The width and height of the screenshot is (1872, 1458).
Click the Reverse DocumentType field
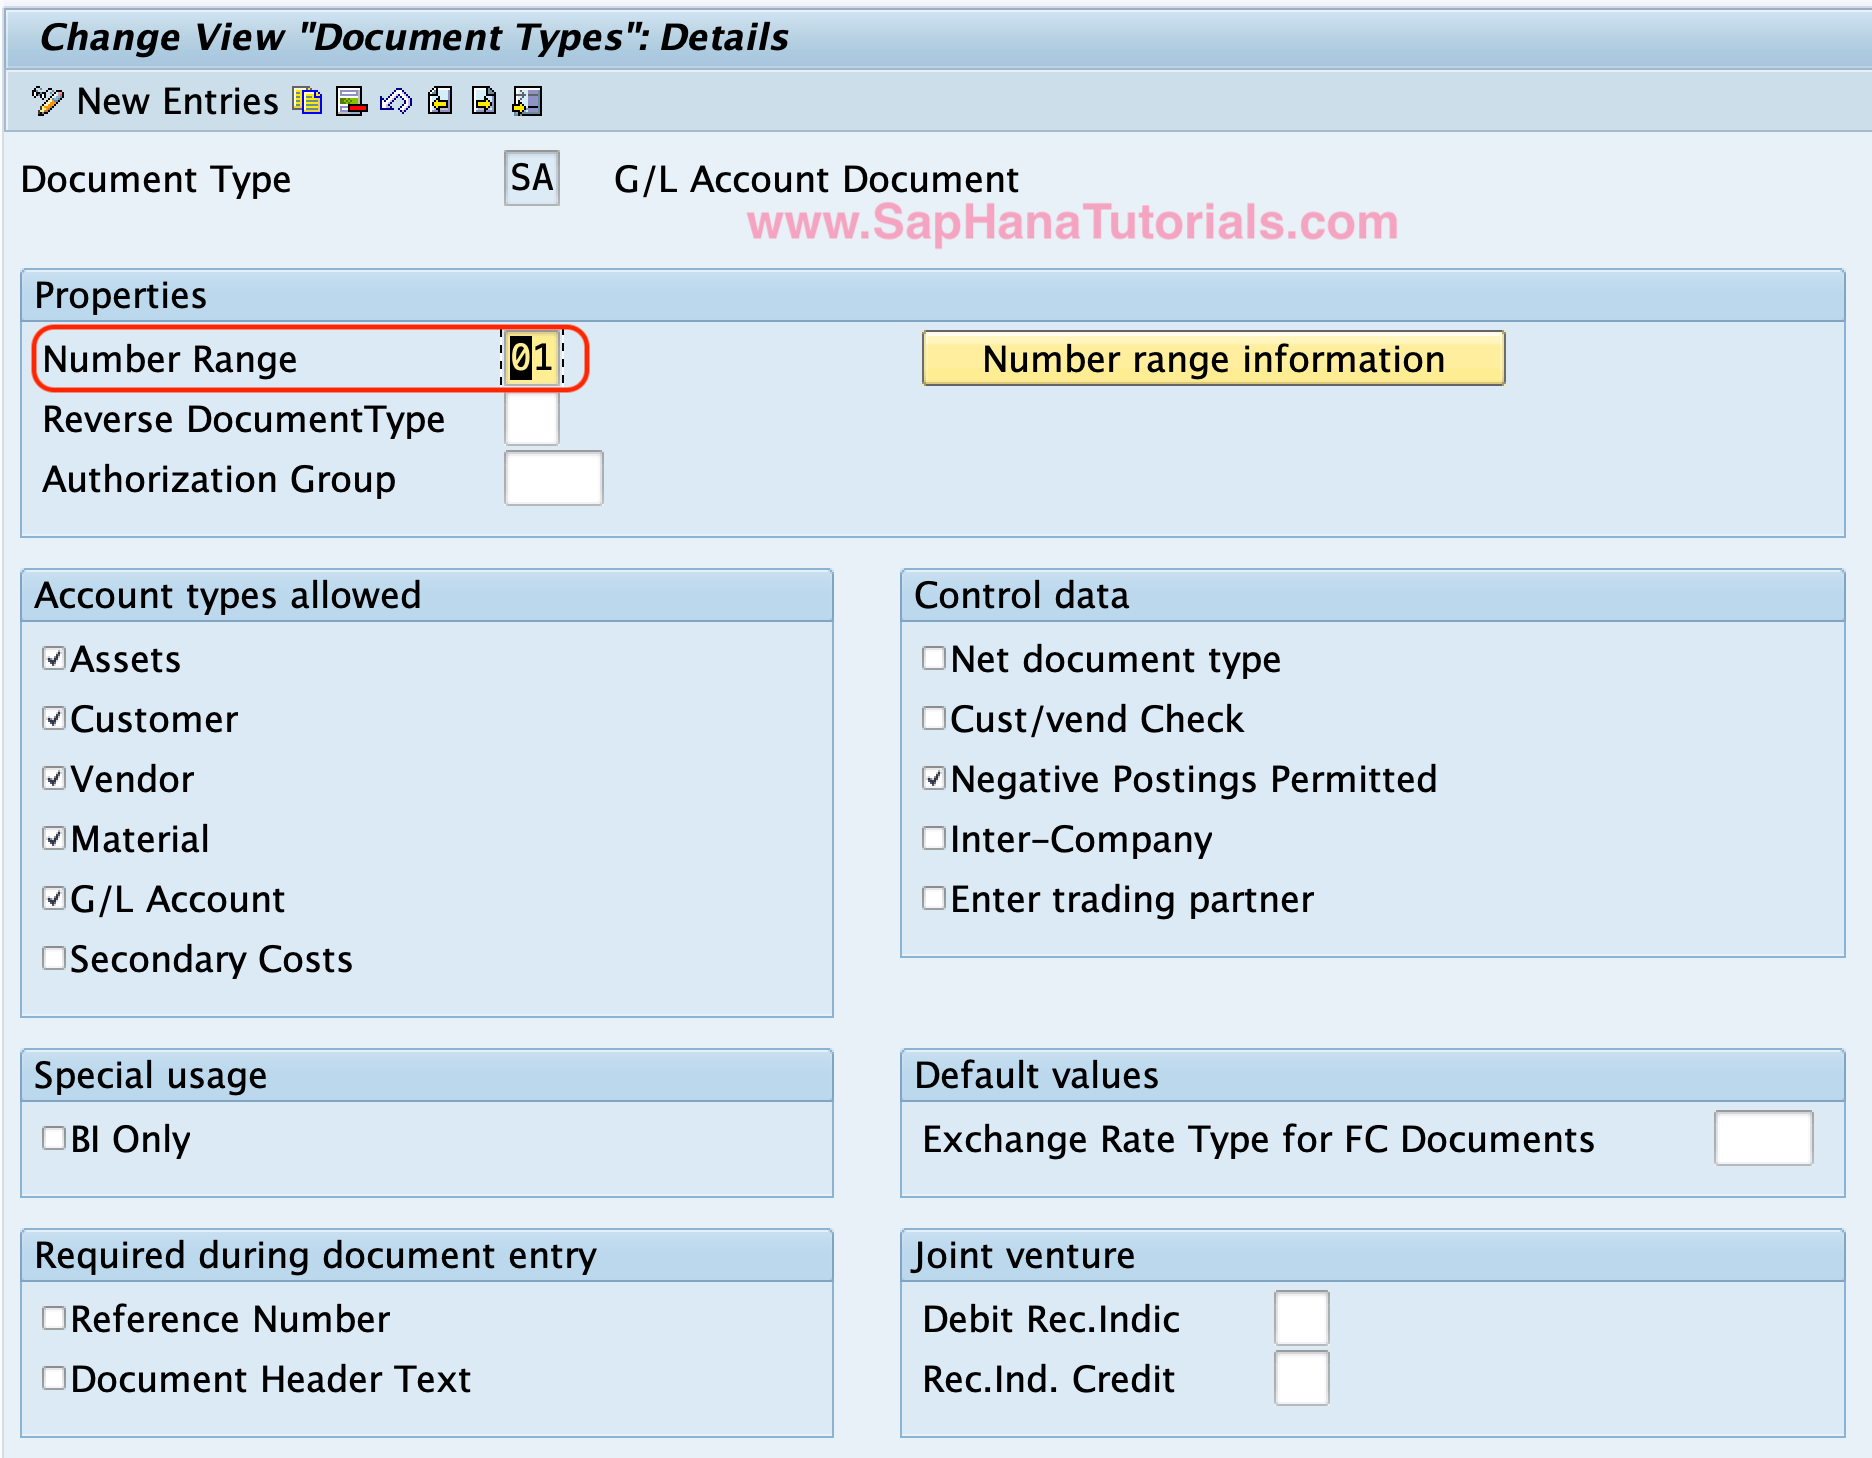531,419
